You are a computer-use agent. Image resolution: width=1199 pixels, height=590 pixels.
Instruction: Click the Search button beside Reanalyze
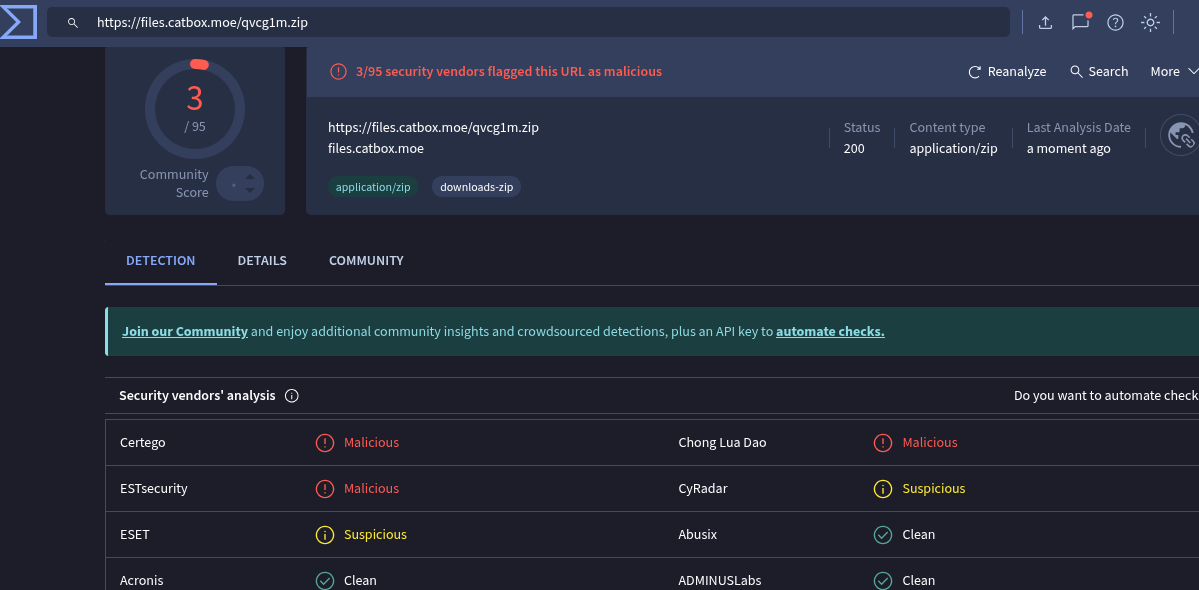pyautogui.click(x=1099, y=71)
